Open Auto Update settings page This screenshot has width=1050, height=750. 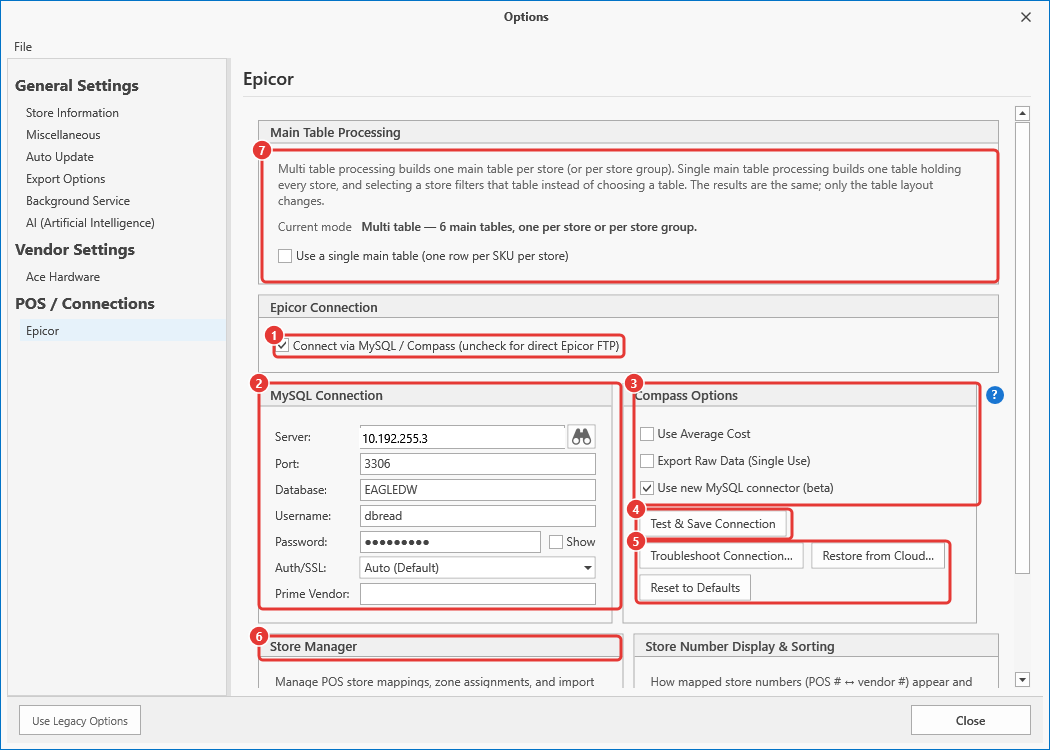(60, 157)
